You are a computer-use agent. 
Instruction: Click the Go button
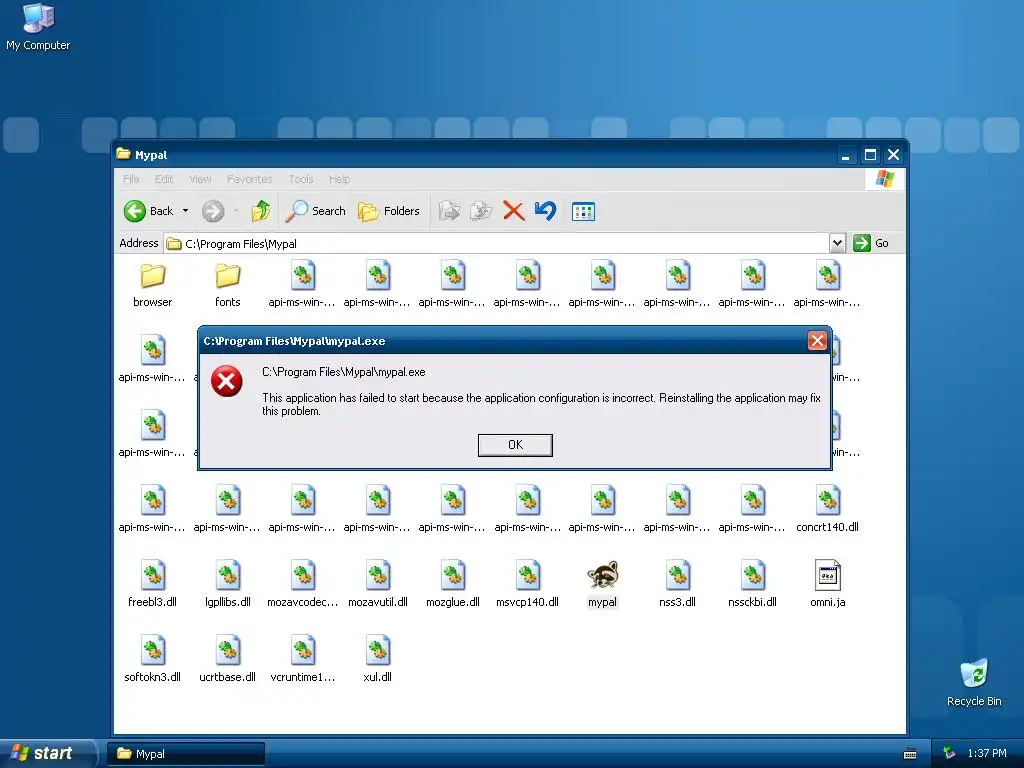(872, 243)
